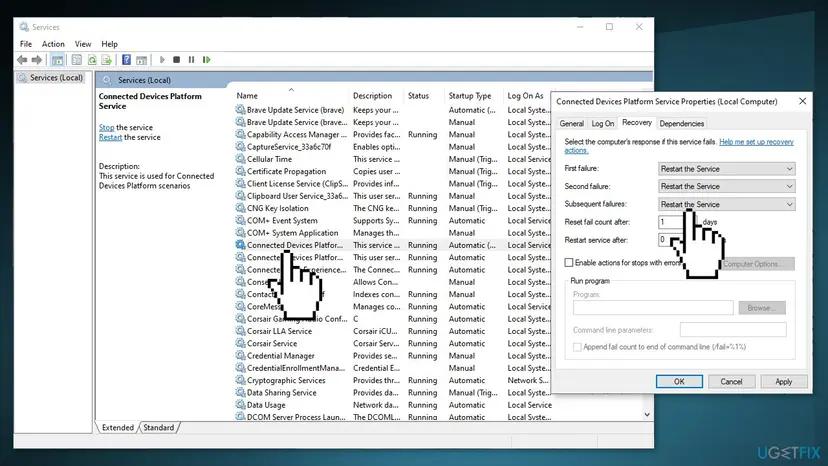
Task: Select the Brave Update Service (brave) row
Action: 393,110
